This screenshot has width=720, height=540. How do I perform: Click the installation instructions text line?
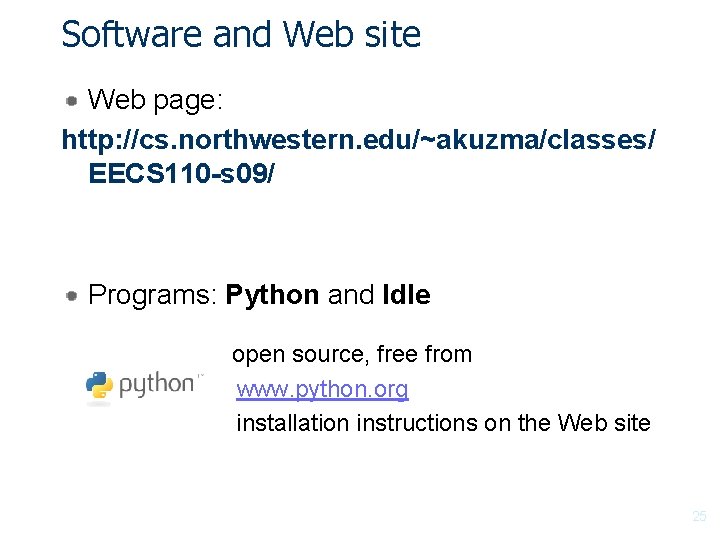coord(443,423)
